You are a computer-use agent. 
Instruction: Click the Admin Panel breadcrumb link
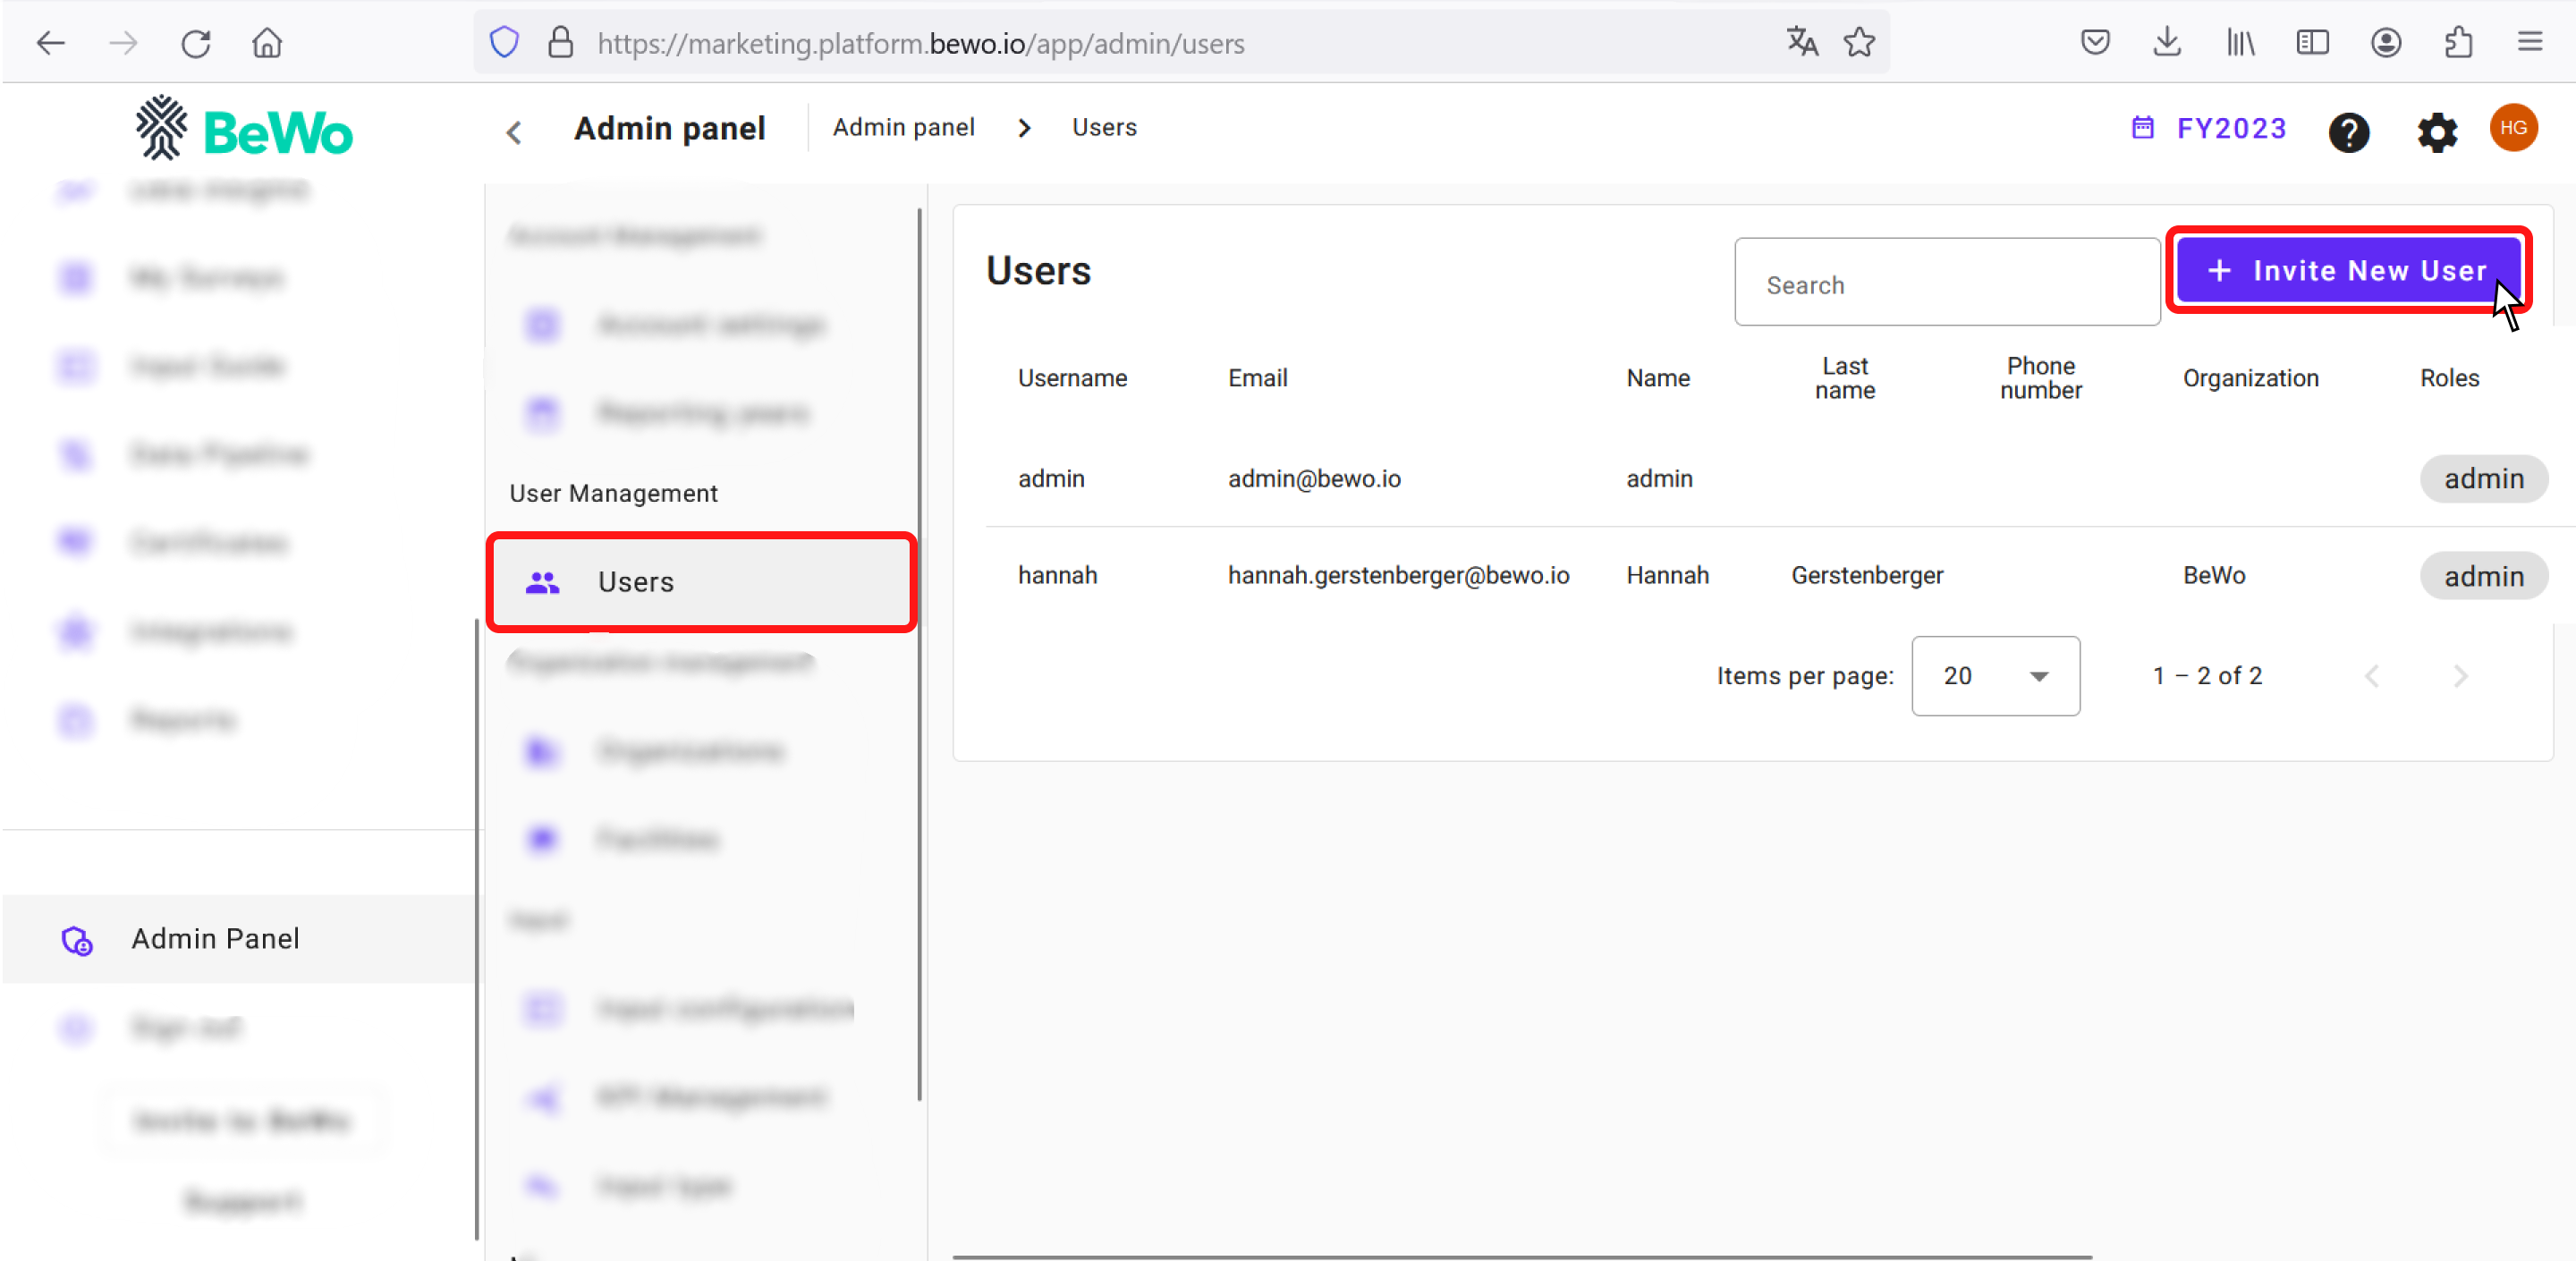(903, 128)
